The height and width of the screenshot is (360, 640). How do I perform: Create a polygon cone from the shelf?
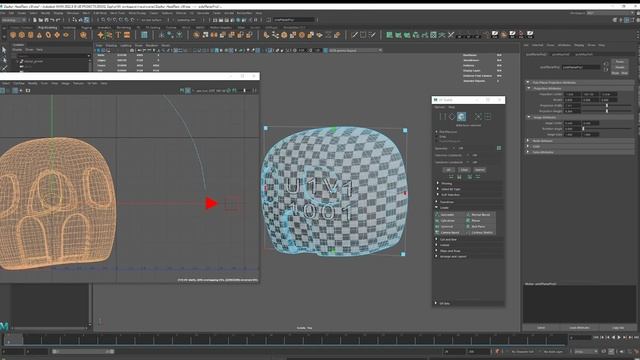click(x=40, y=35)
